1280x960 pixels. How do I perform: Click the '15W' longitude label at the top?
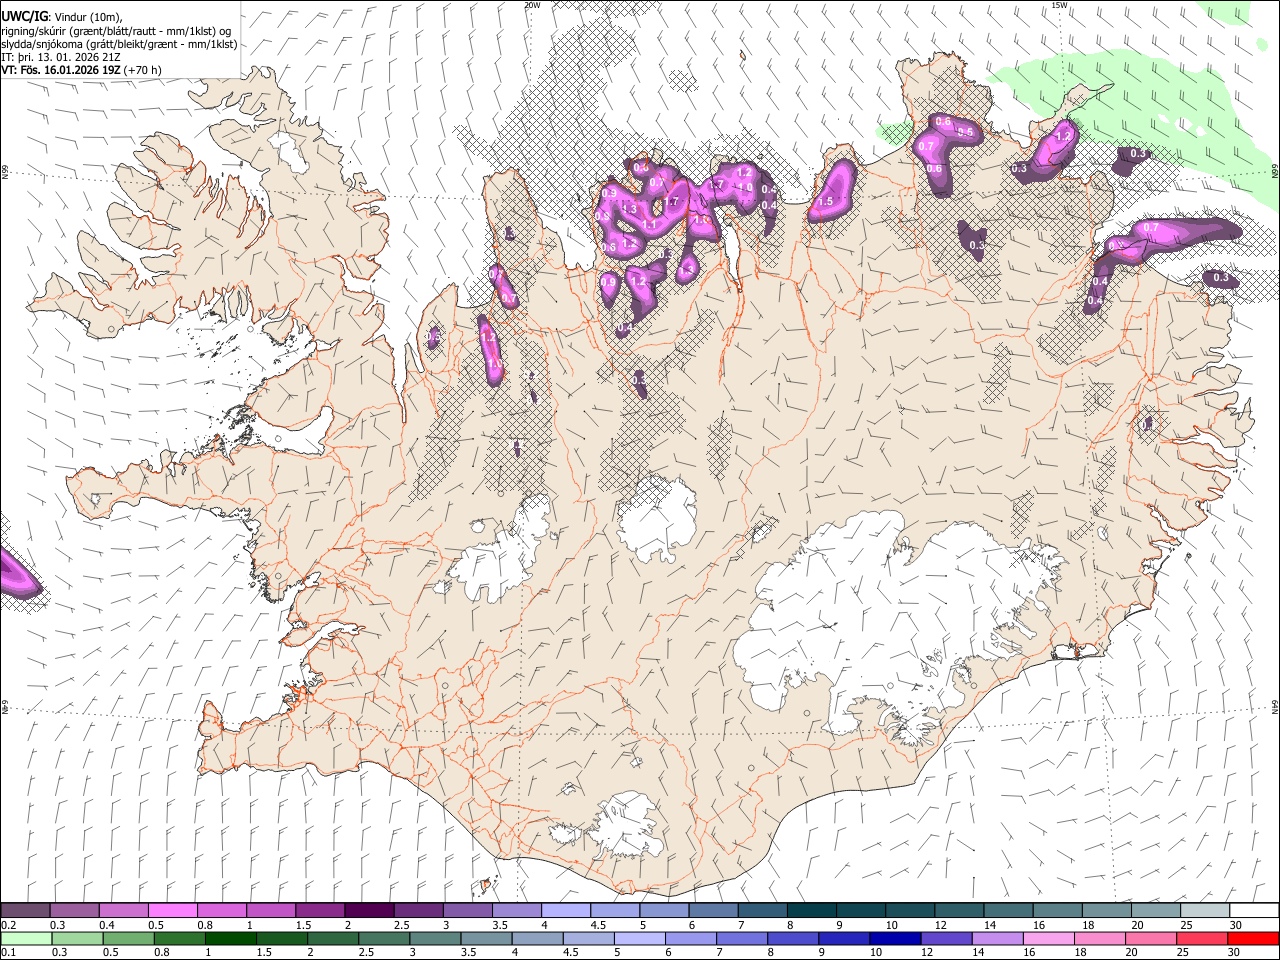coord(1059,5)
